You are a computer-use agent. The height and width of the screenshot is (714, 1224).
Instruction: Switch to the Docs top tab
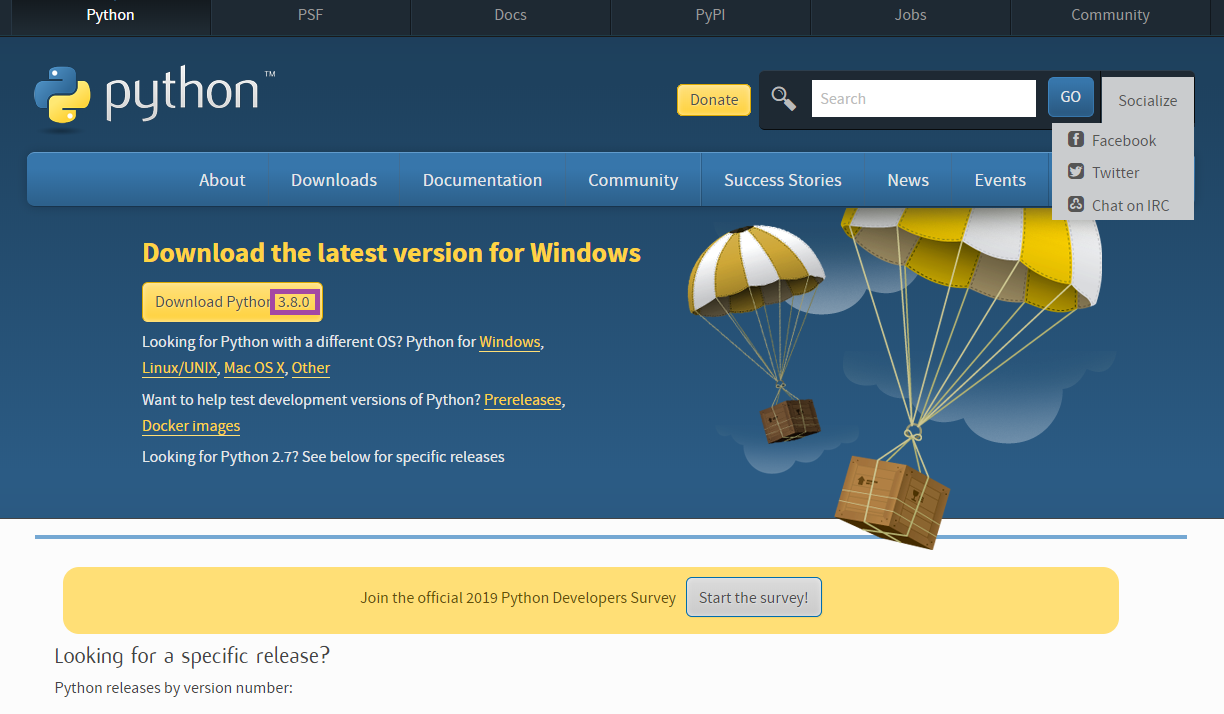(510, 15)
